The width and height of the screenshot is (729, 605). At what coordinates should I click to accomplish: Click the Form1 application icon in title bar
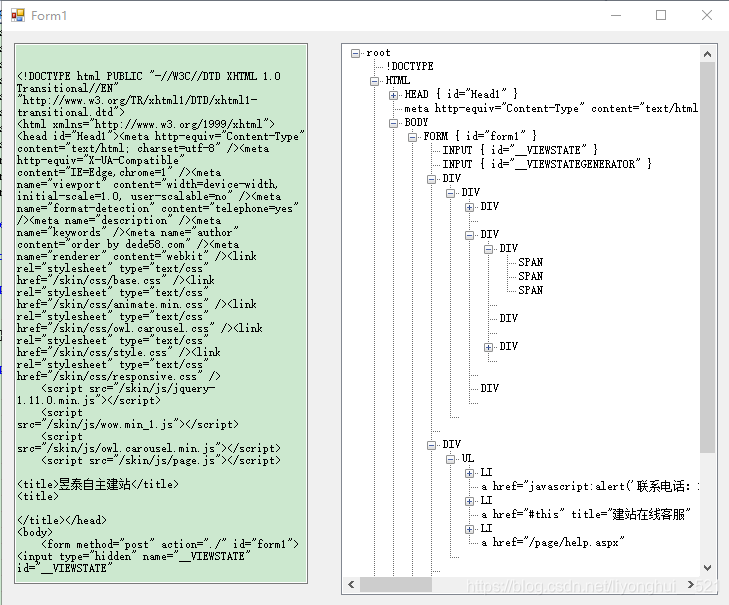18,15
